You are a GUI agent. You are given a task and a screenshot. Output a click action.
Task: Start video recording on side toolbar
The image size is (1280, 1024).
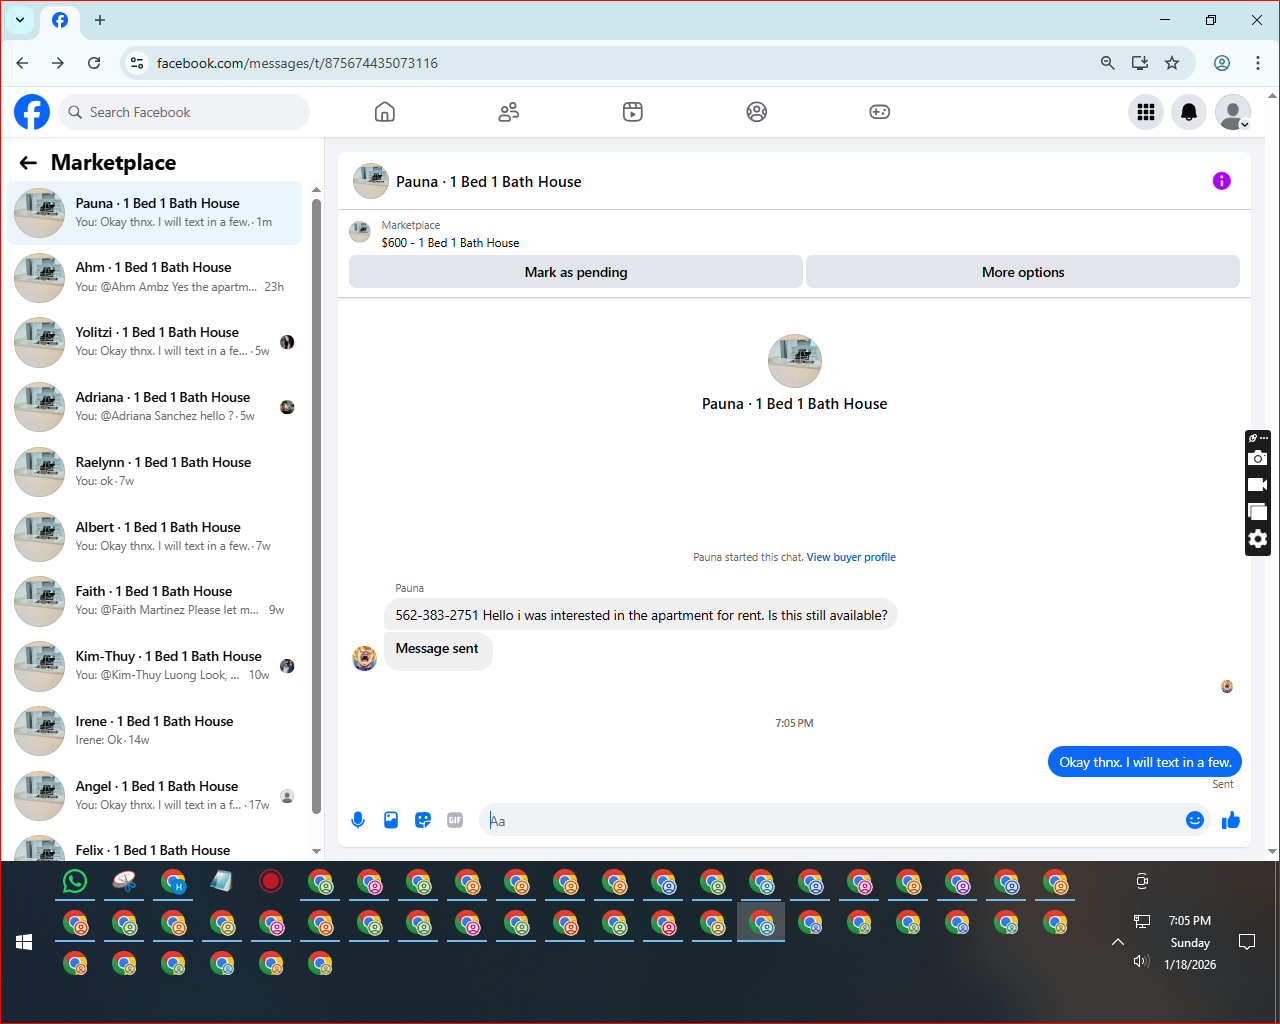1258,485
